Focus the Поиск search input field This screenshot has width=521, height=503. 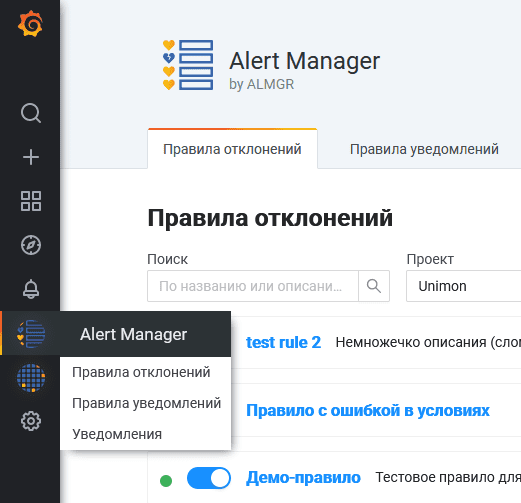point(253,286)
